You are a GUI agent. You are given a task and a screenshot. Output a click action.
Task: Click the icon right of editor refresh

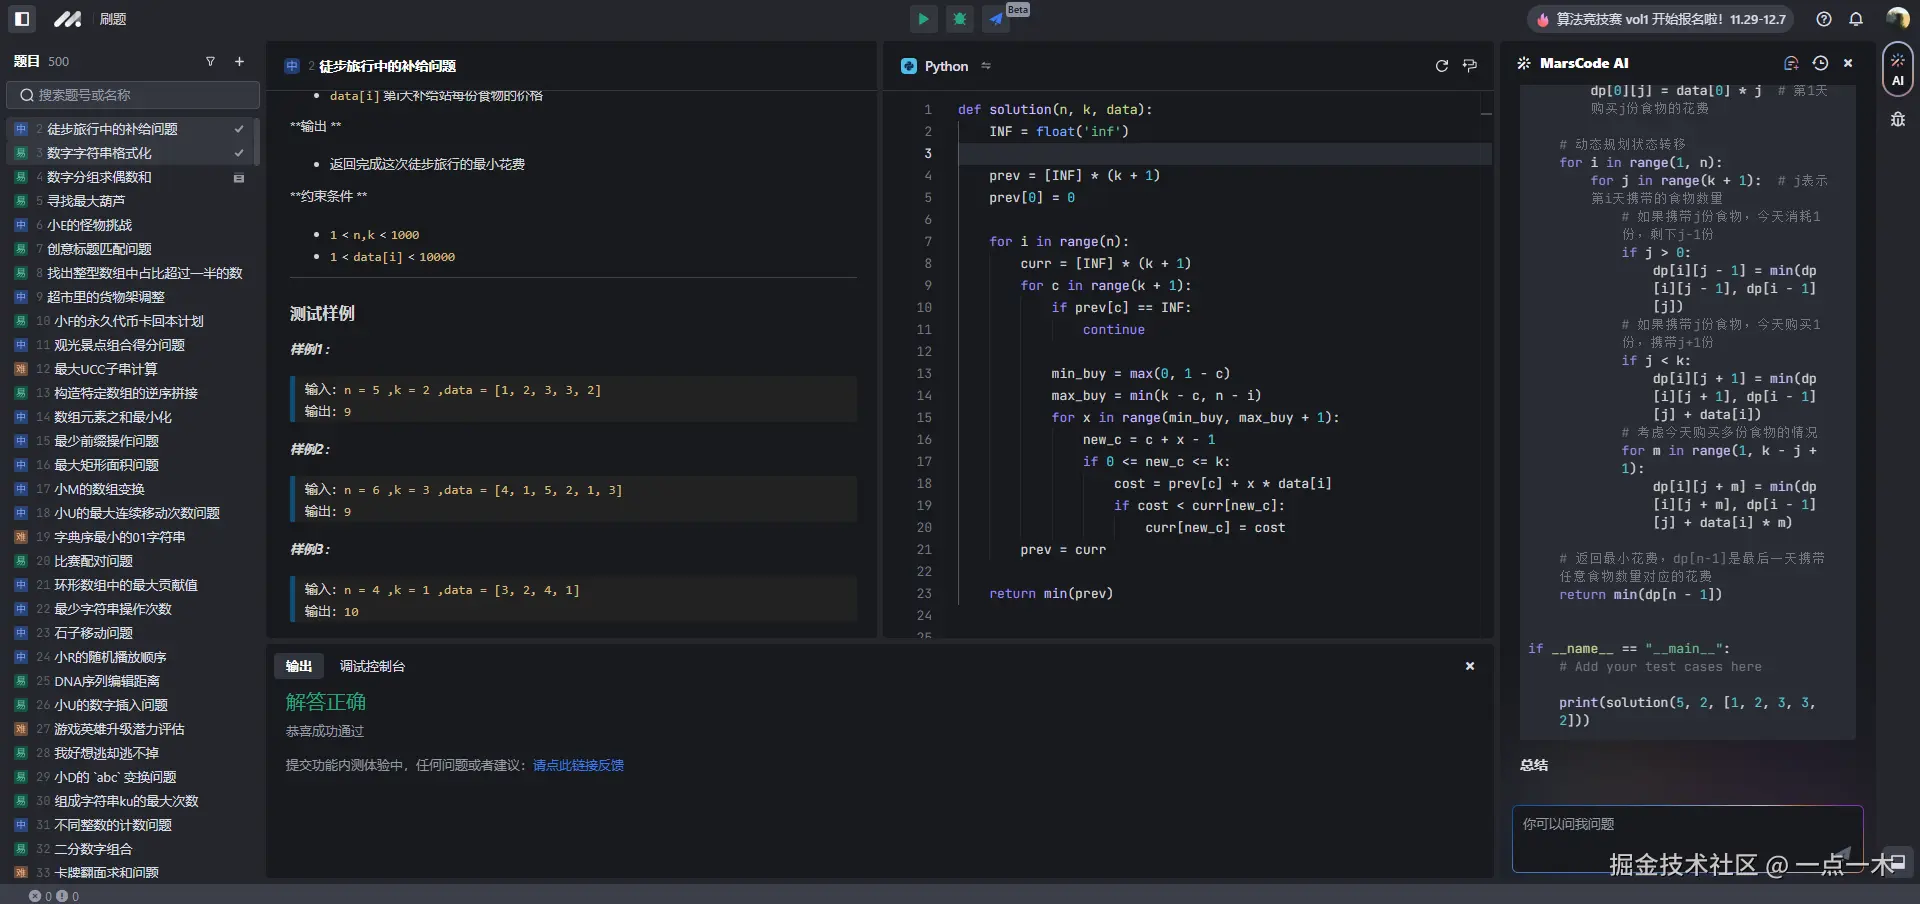tap(1470, 66)
